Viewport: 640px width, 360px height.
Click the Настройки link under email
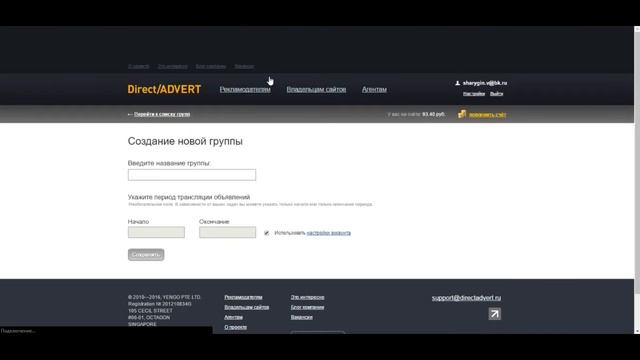tap(474, 93)
